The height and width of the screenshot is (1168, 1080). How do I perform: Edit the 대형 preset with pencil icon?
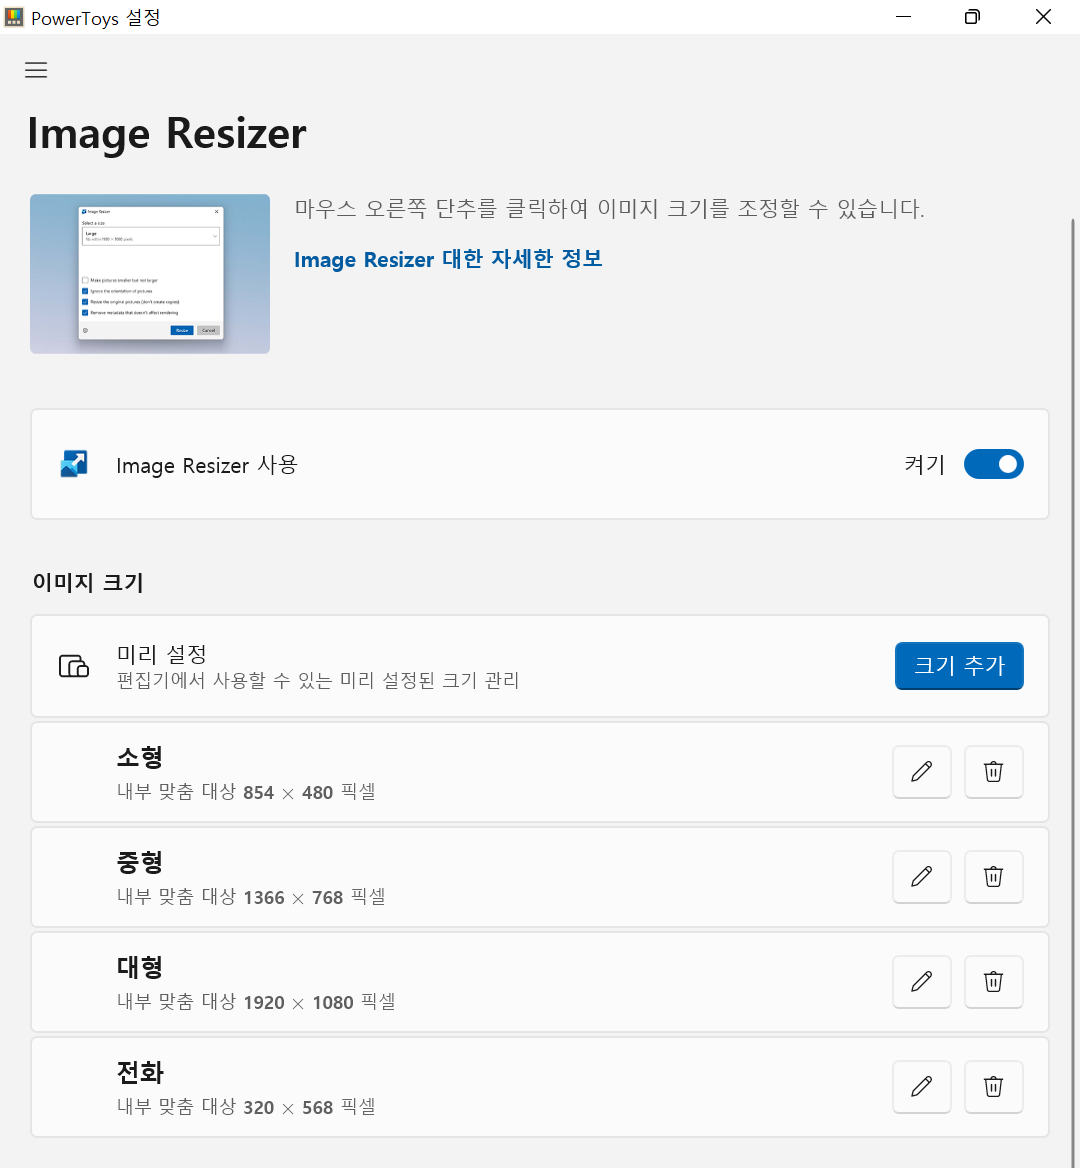pos(921,982)
